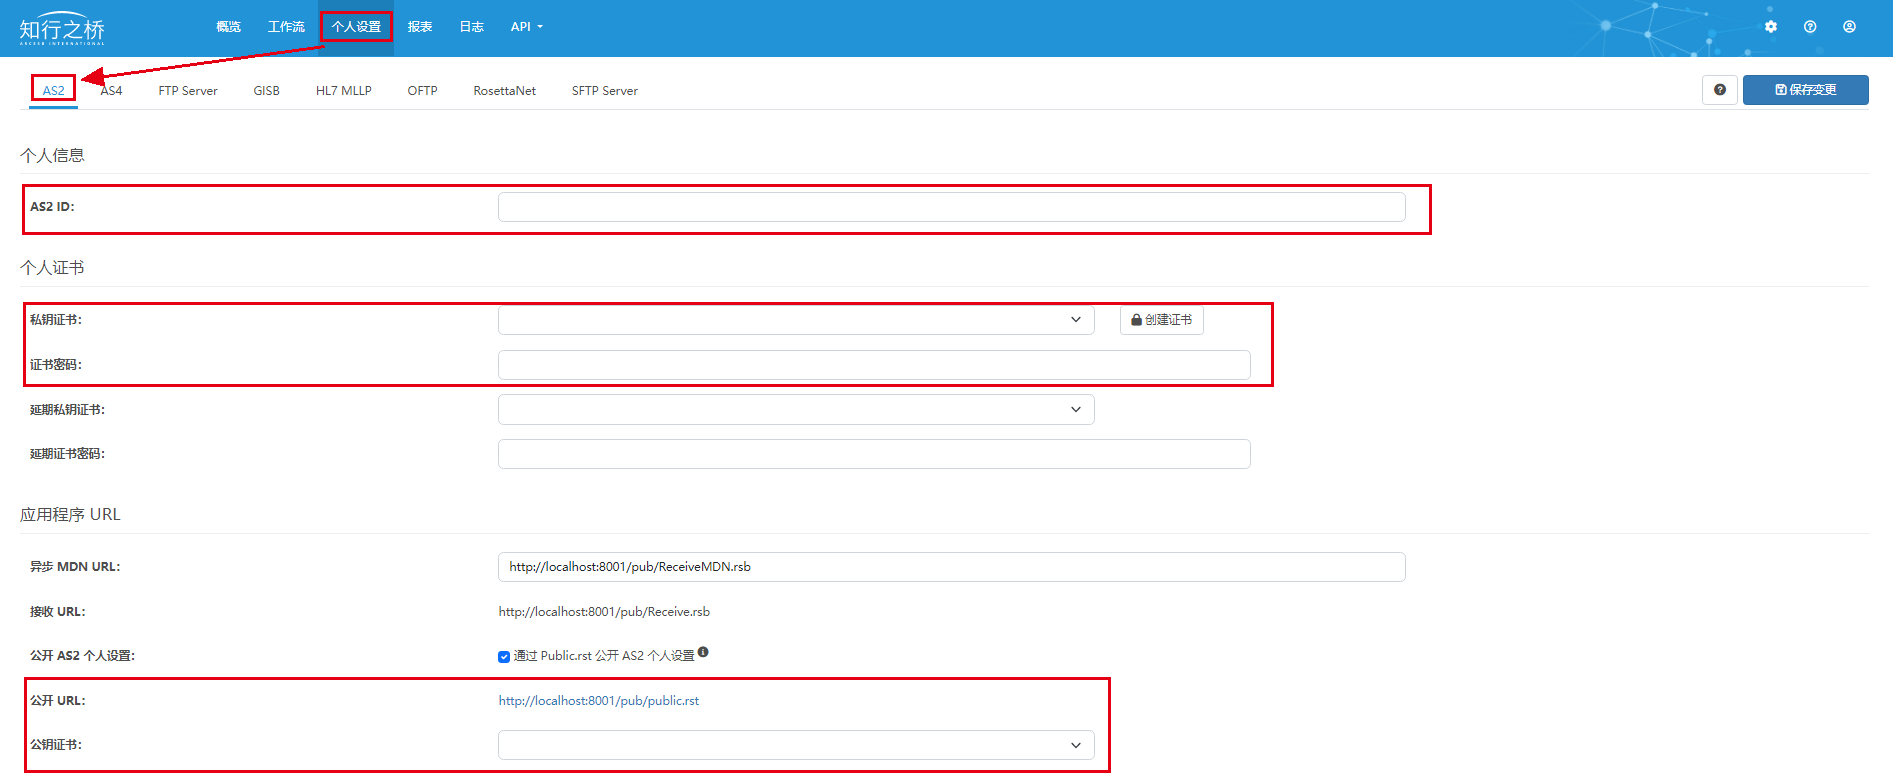The image size is (1893, 776).
Task: Click the 创建证书 button
Action: point(1161,320)
